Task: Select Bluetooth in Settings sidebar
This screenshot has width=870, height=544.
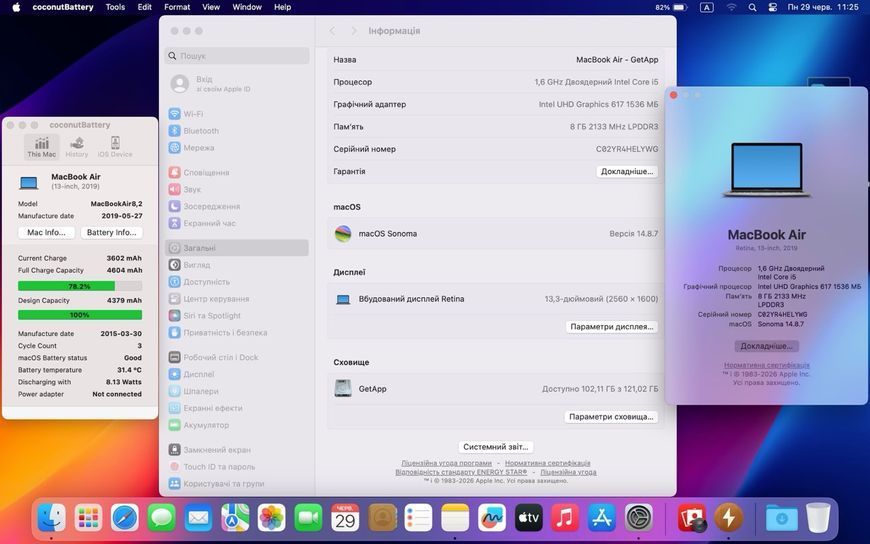Action: tap(237, 131)
